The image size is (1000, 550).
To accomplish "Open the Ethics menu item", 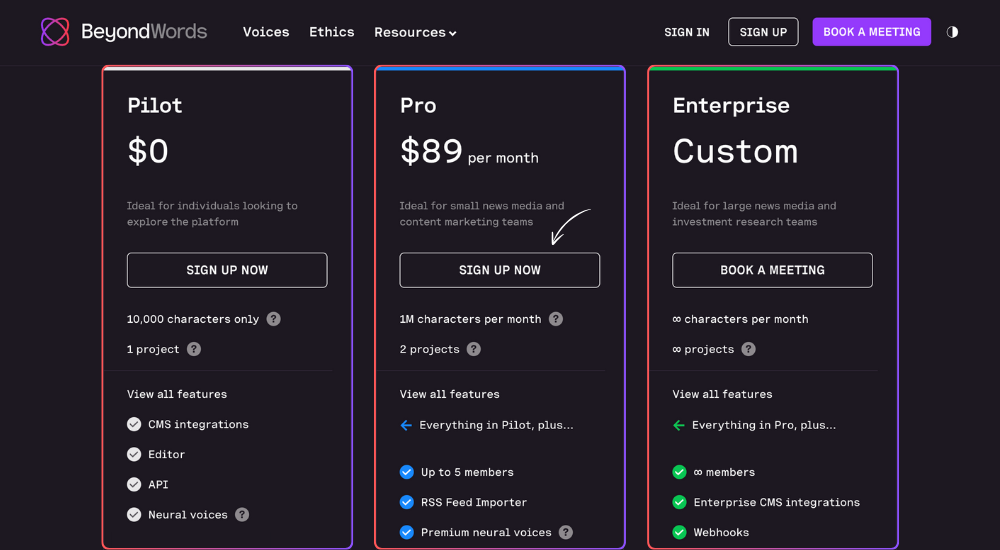I will pyautogui.click(x=332, y=32).
